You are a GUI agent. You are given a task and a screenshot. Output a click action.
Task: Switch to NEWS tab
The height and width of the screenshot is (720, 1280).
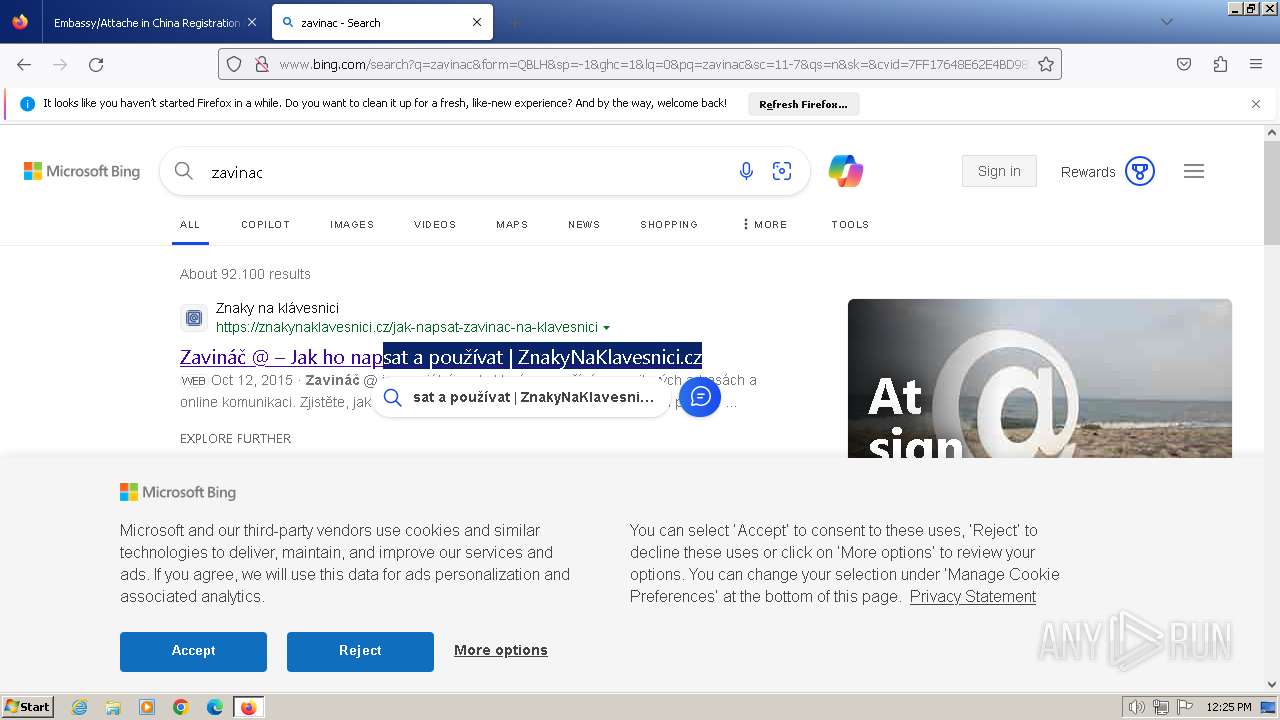(584, 224)
